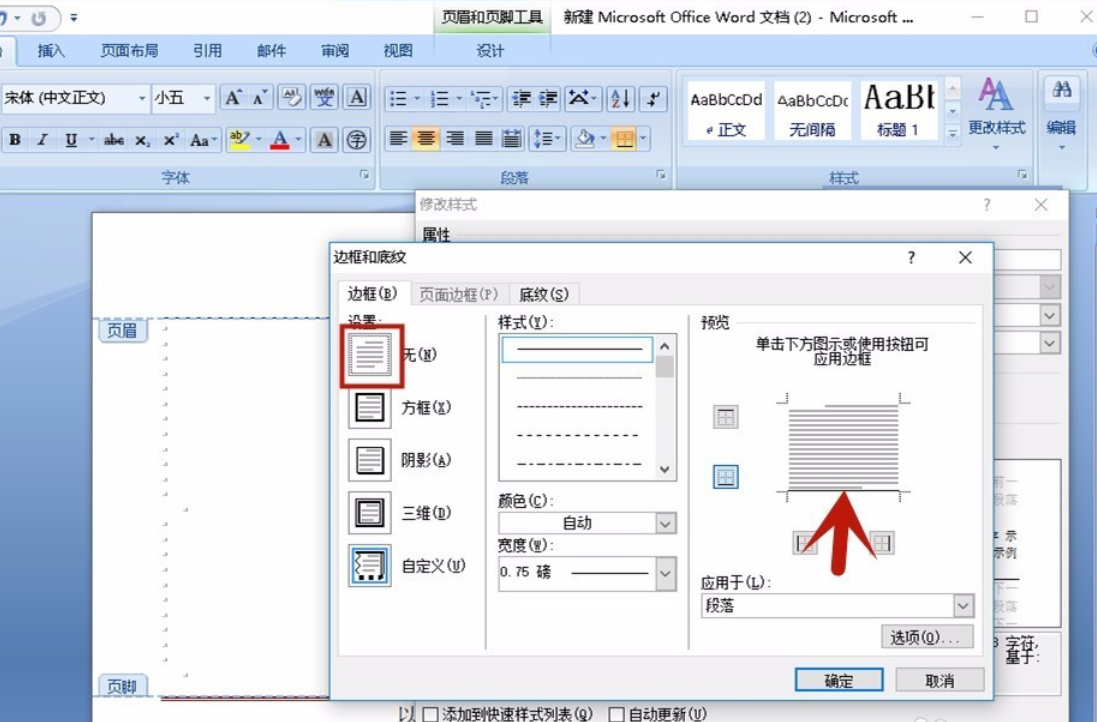Click the 自定义 custom border setting icon
This screenshot has width=1097, height=722.
(x=369, y=565)
